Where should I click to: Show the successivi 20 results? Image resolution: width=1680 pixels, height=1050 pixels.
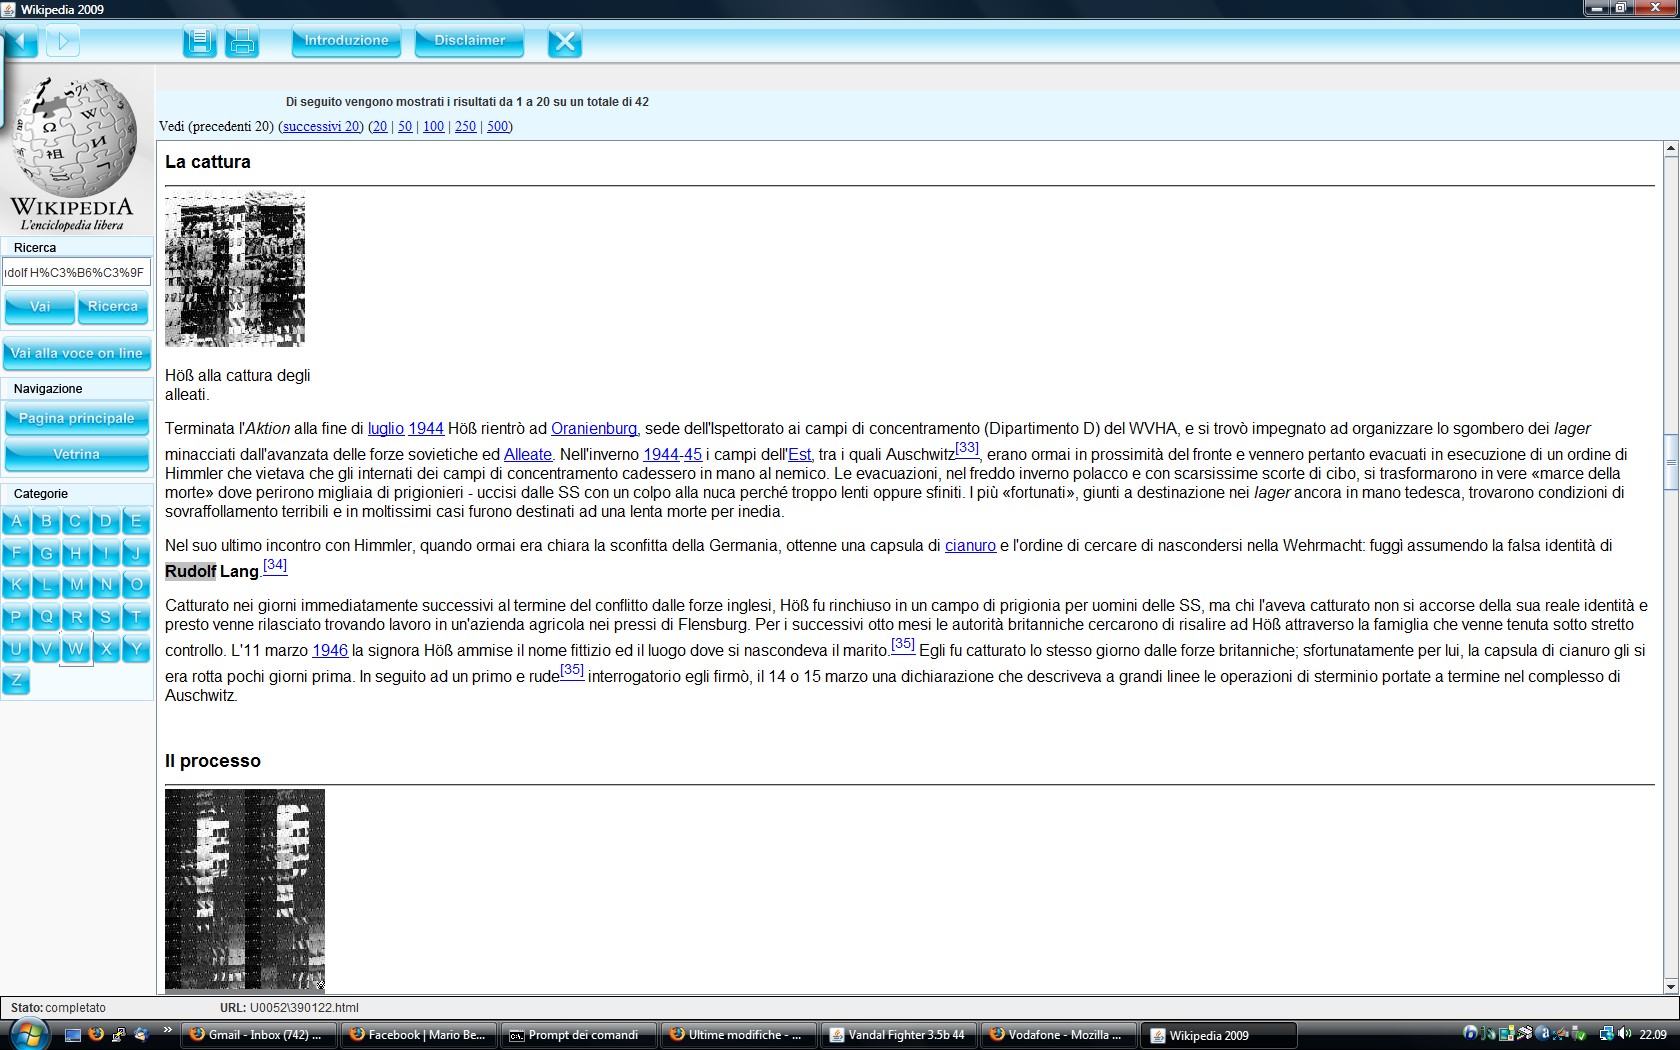[321, 126]
